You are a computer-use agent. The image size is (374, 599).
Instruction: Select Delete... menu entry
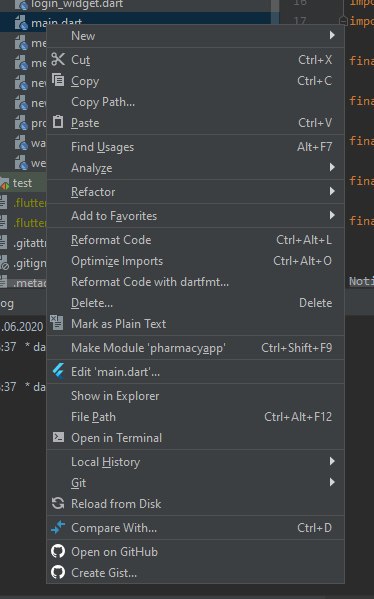pos(195,303)
